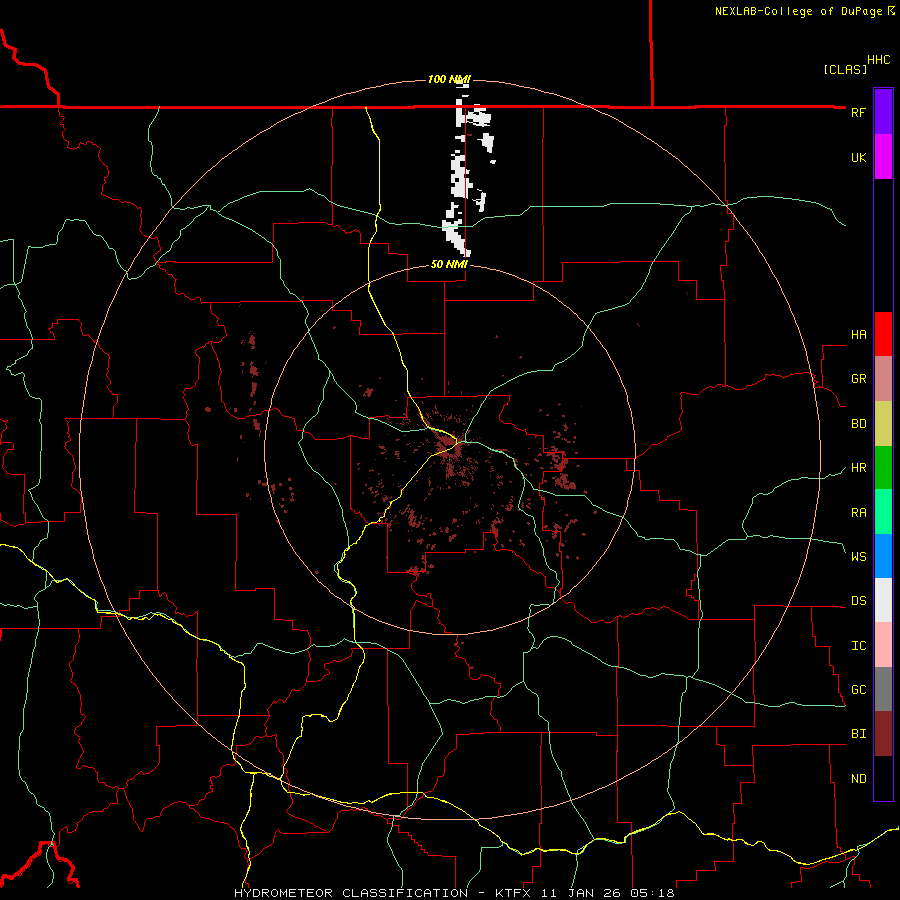Click the RF legend label
This screenshot has height=900, width=900.
coord(858,112)
